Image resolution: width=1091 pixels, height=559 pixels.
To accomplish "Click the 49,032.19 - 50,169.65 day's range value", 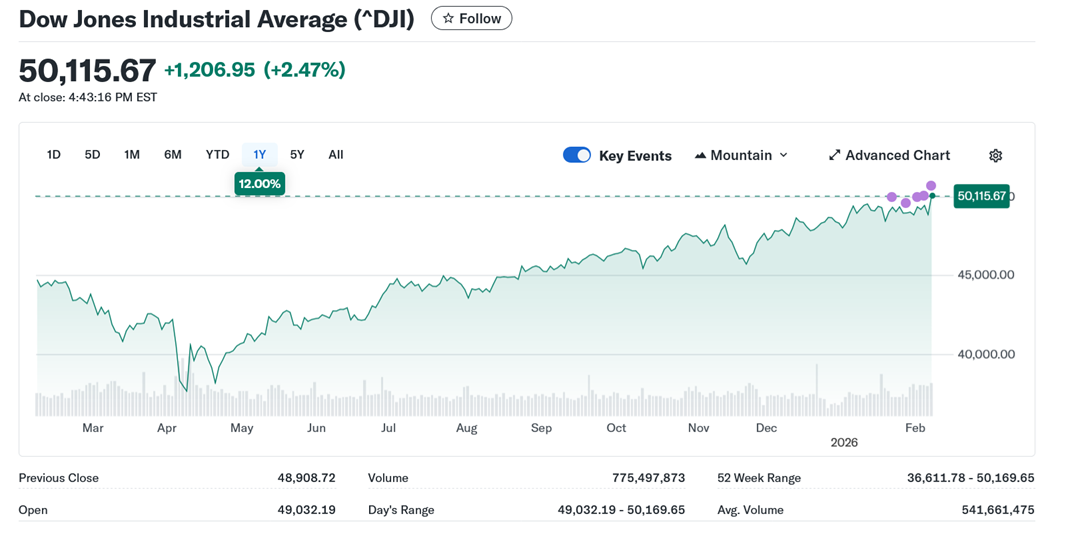I will click(x=621, y=510).
